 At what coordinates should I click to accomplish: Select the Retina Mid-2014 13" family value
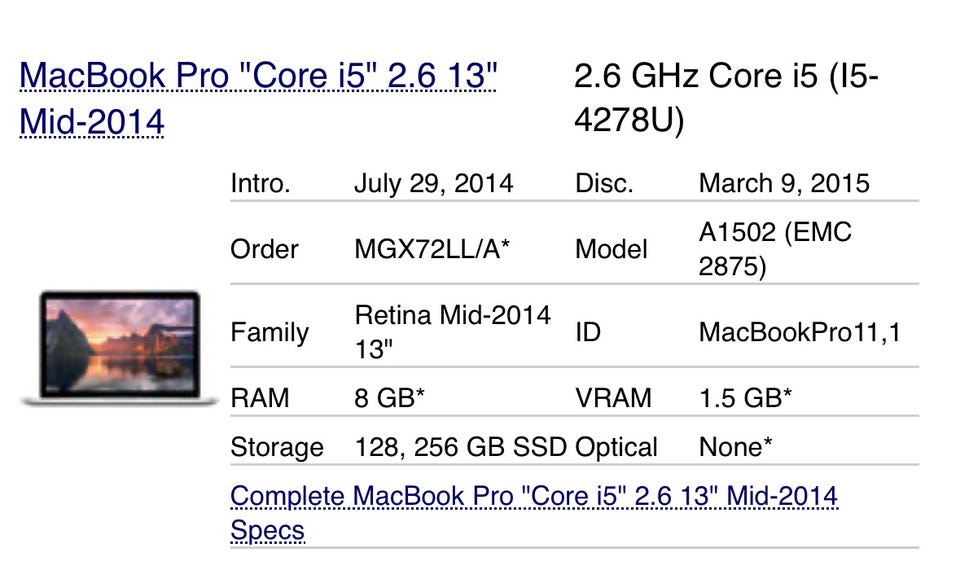tap(452, 332)
